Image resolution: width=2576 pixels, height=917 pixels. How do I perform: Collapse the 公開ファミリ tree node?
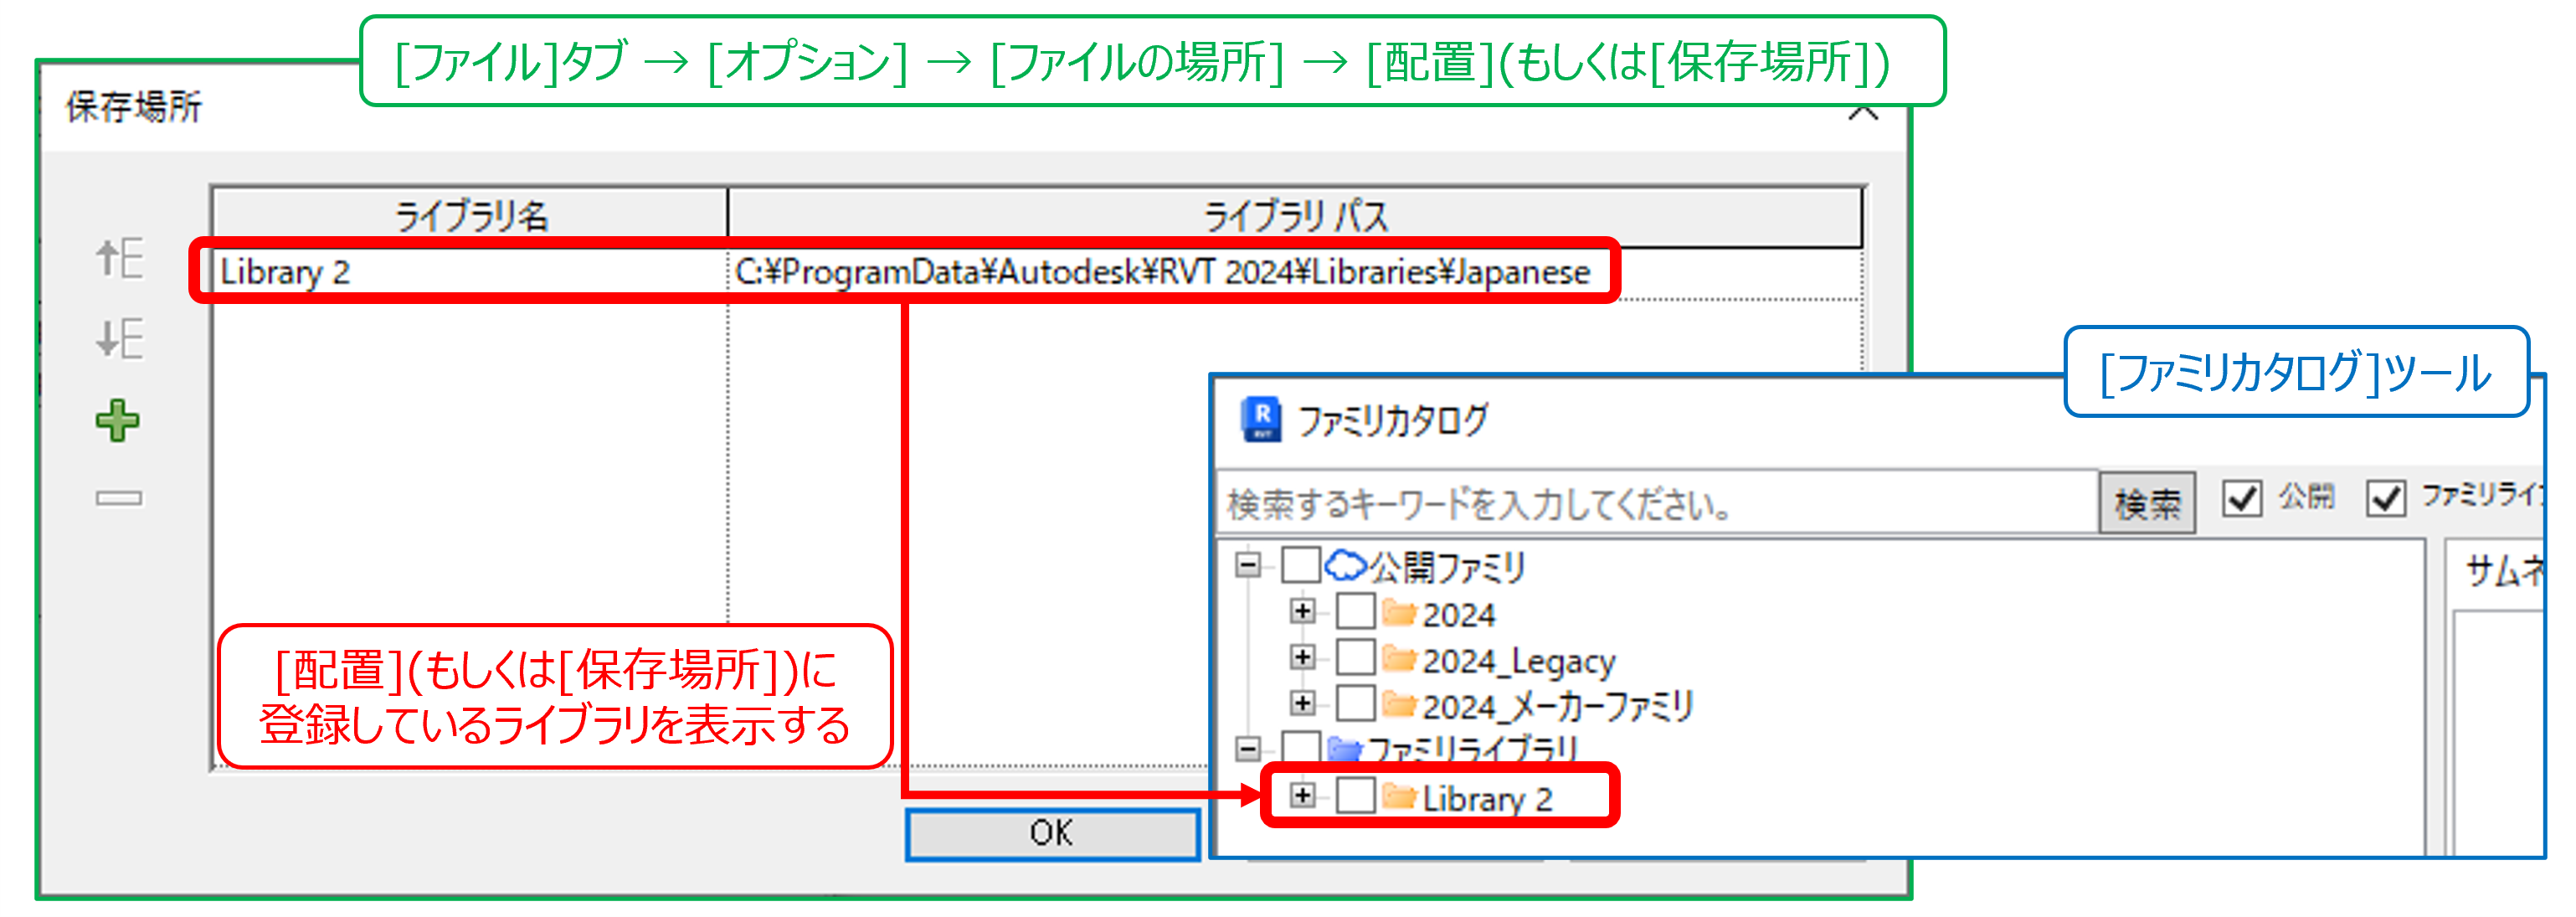point(1247,565)
